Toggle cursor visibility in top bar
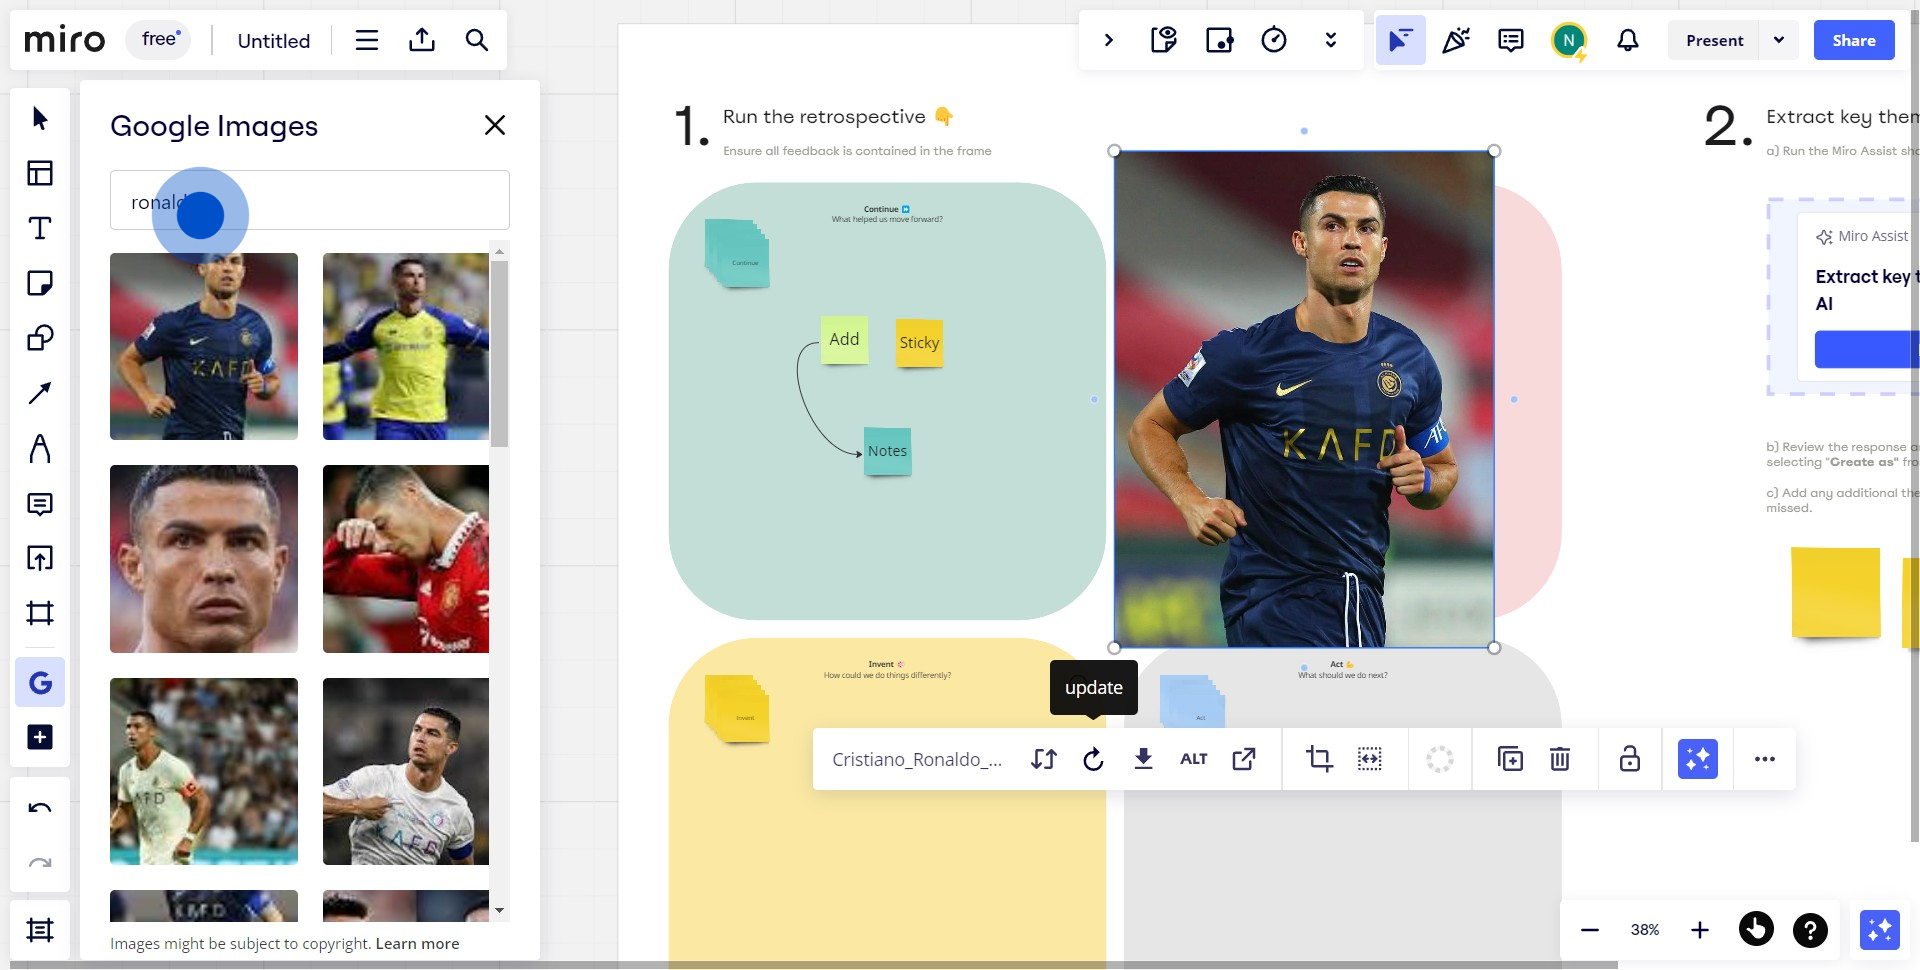 point(1400,40)
